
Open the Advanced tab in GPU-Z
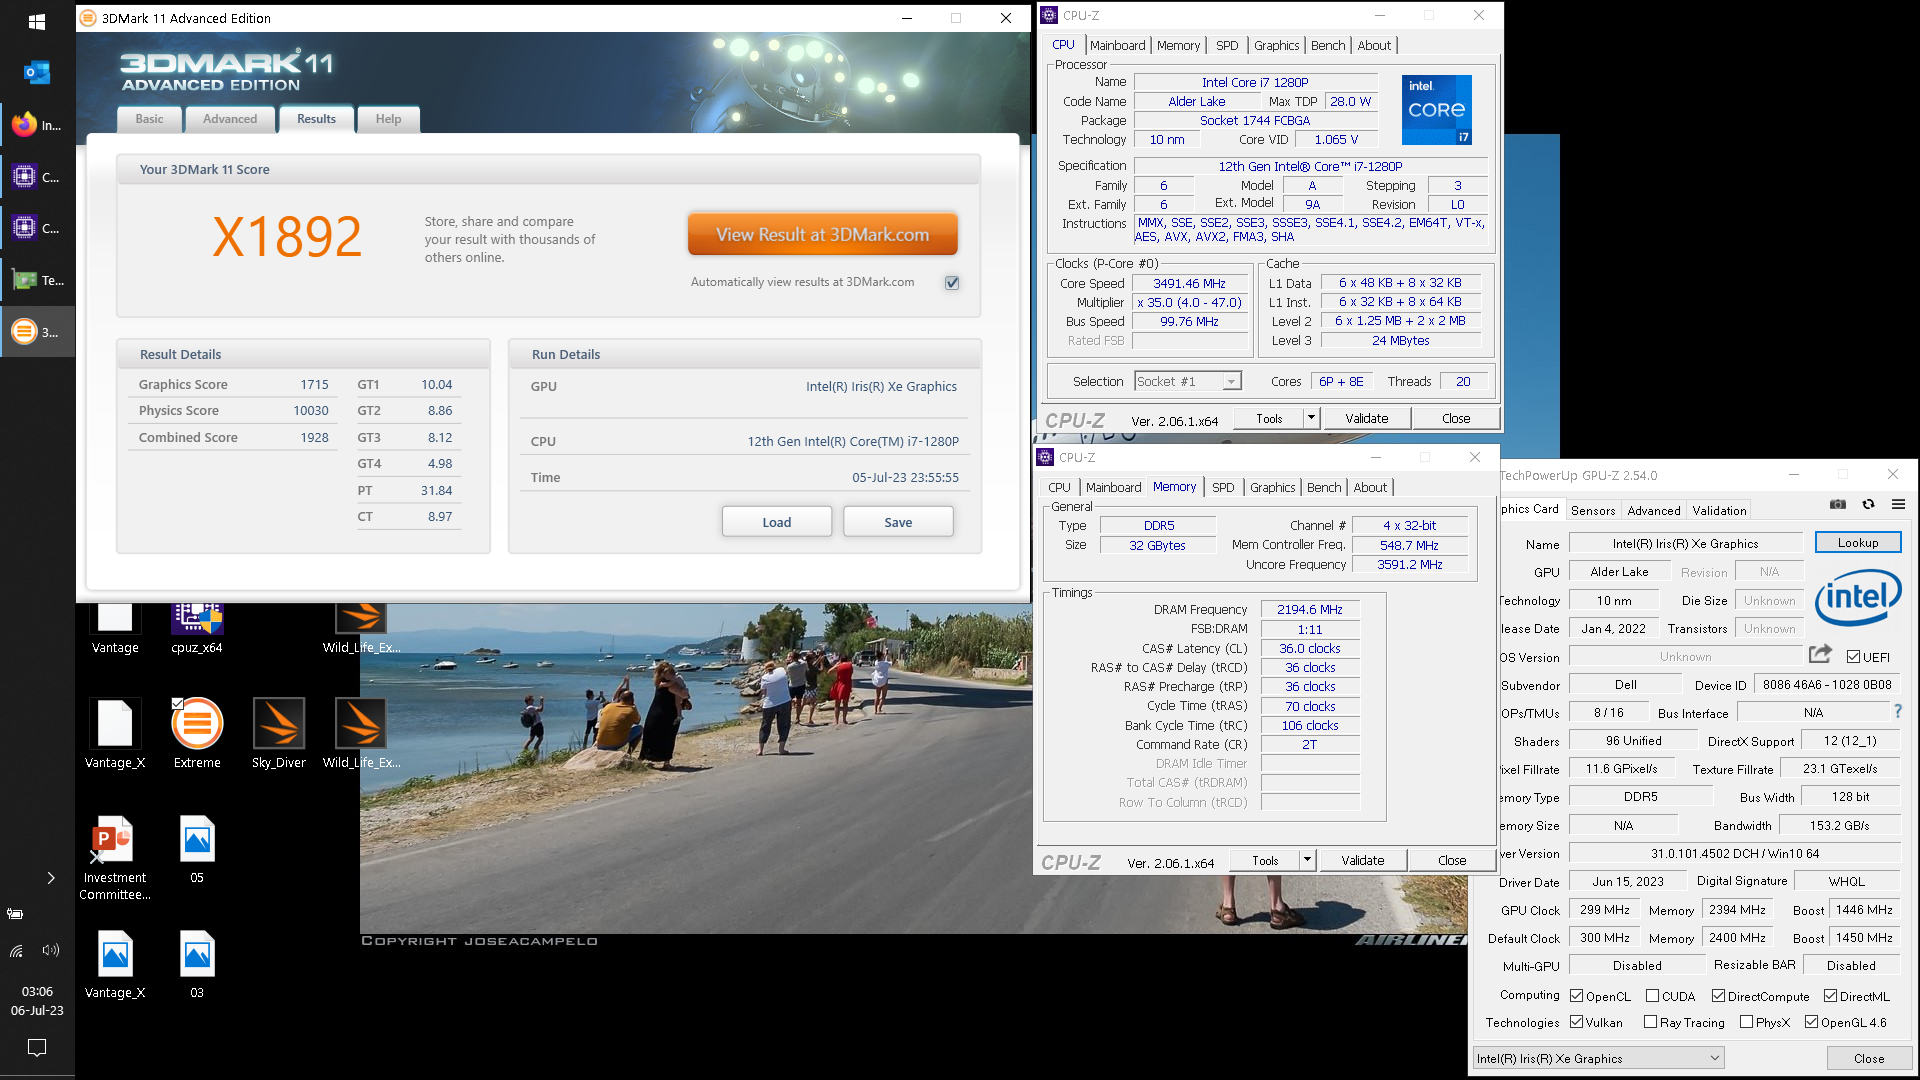(1654, 510)
